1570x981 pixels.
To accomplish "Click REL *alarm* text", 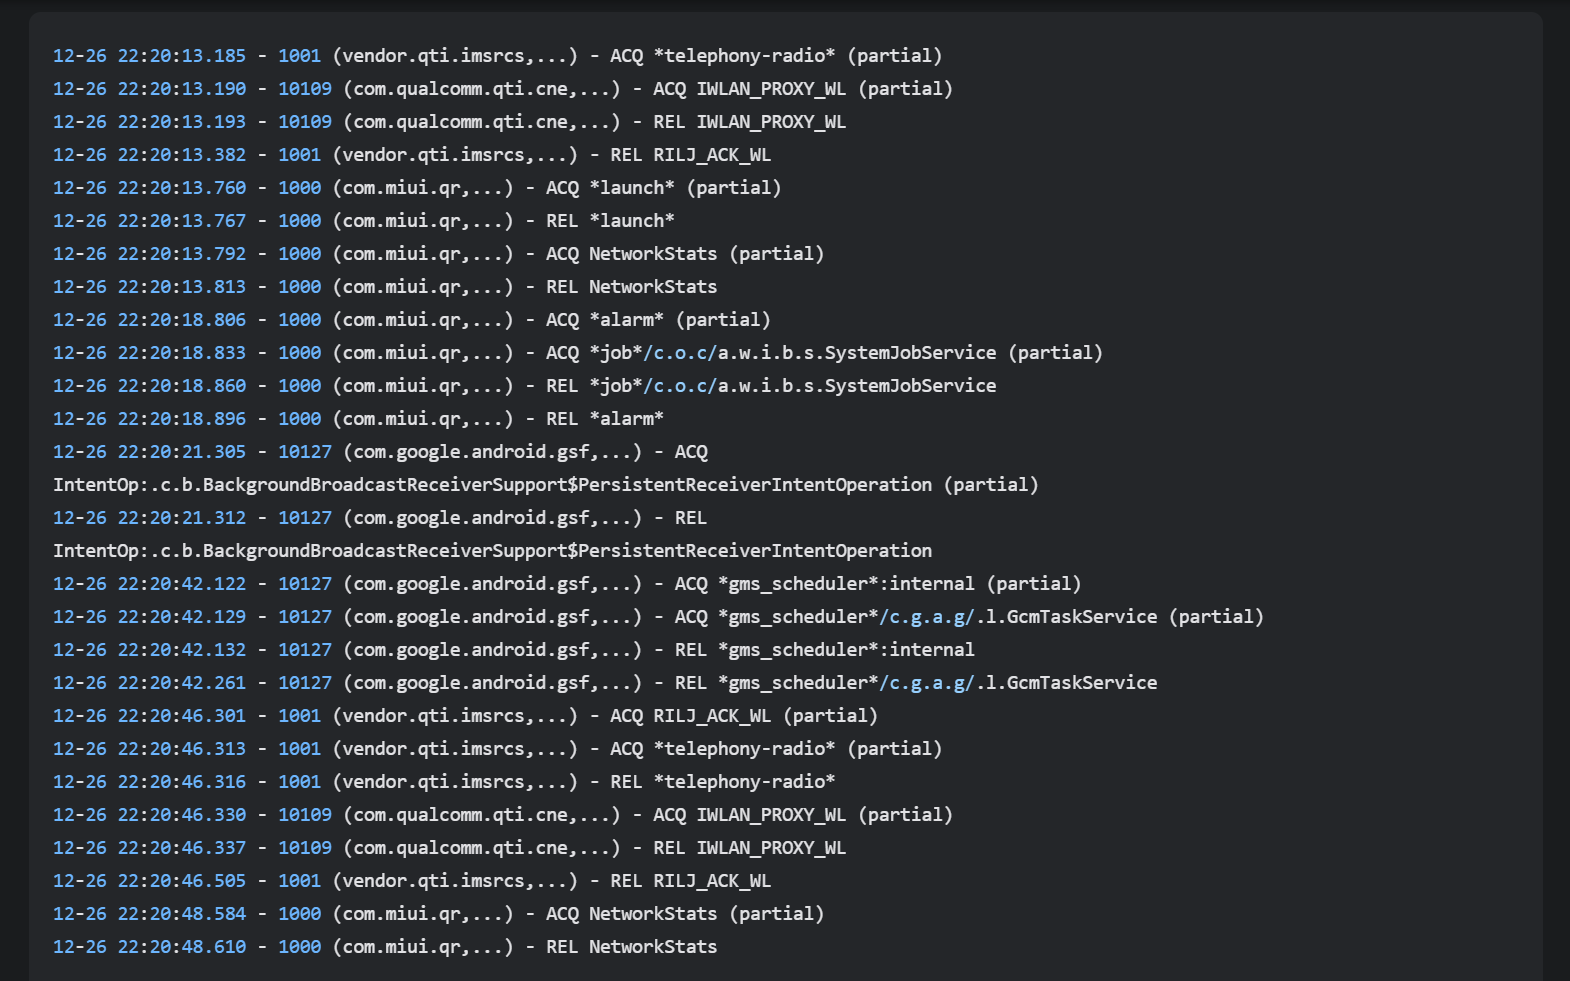I will click(604, 419).
